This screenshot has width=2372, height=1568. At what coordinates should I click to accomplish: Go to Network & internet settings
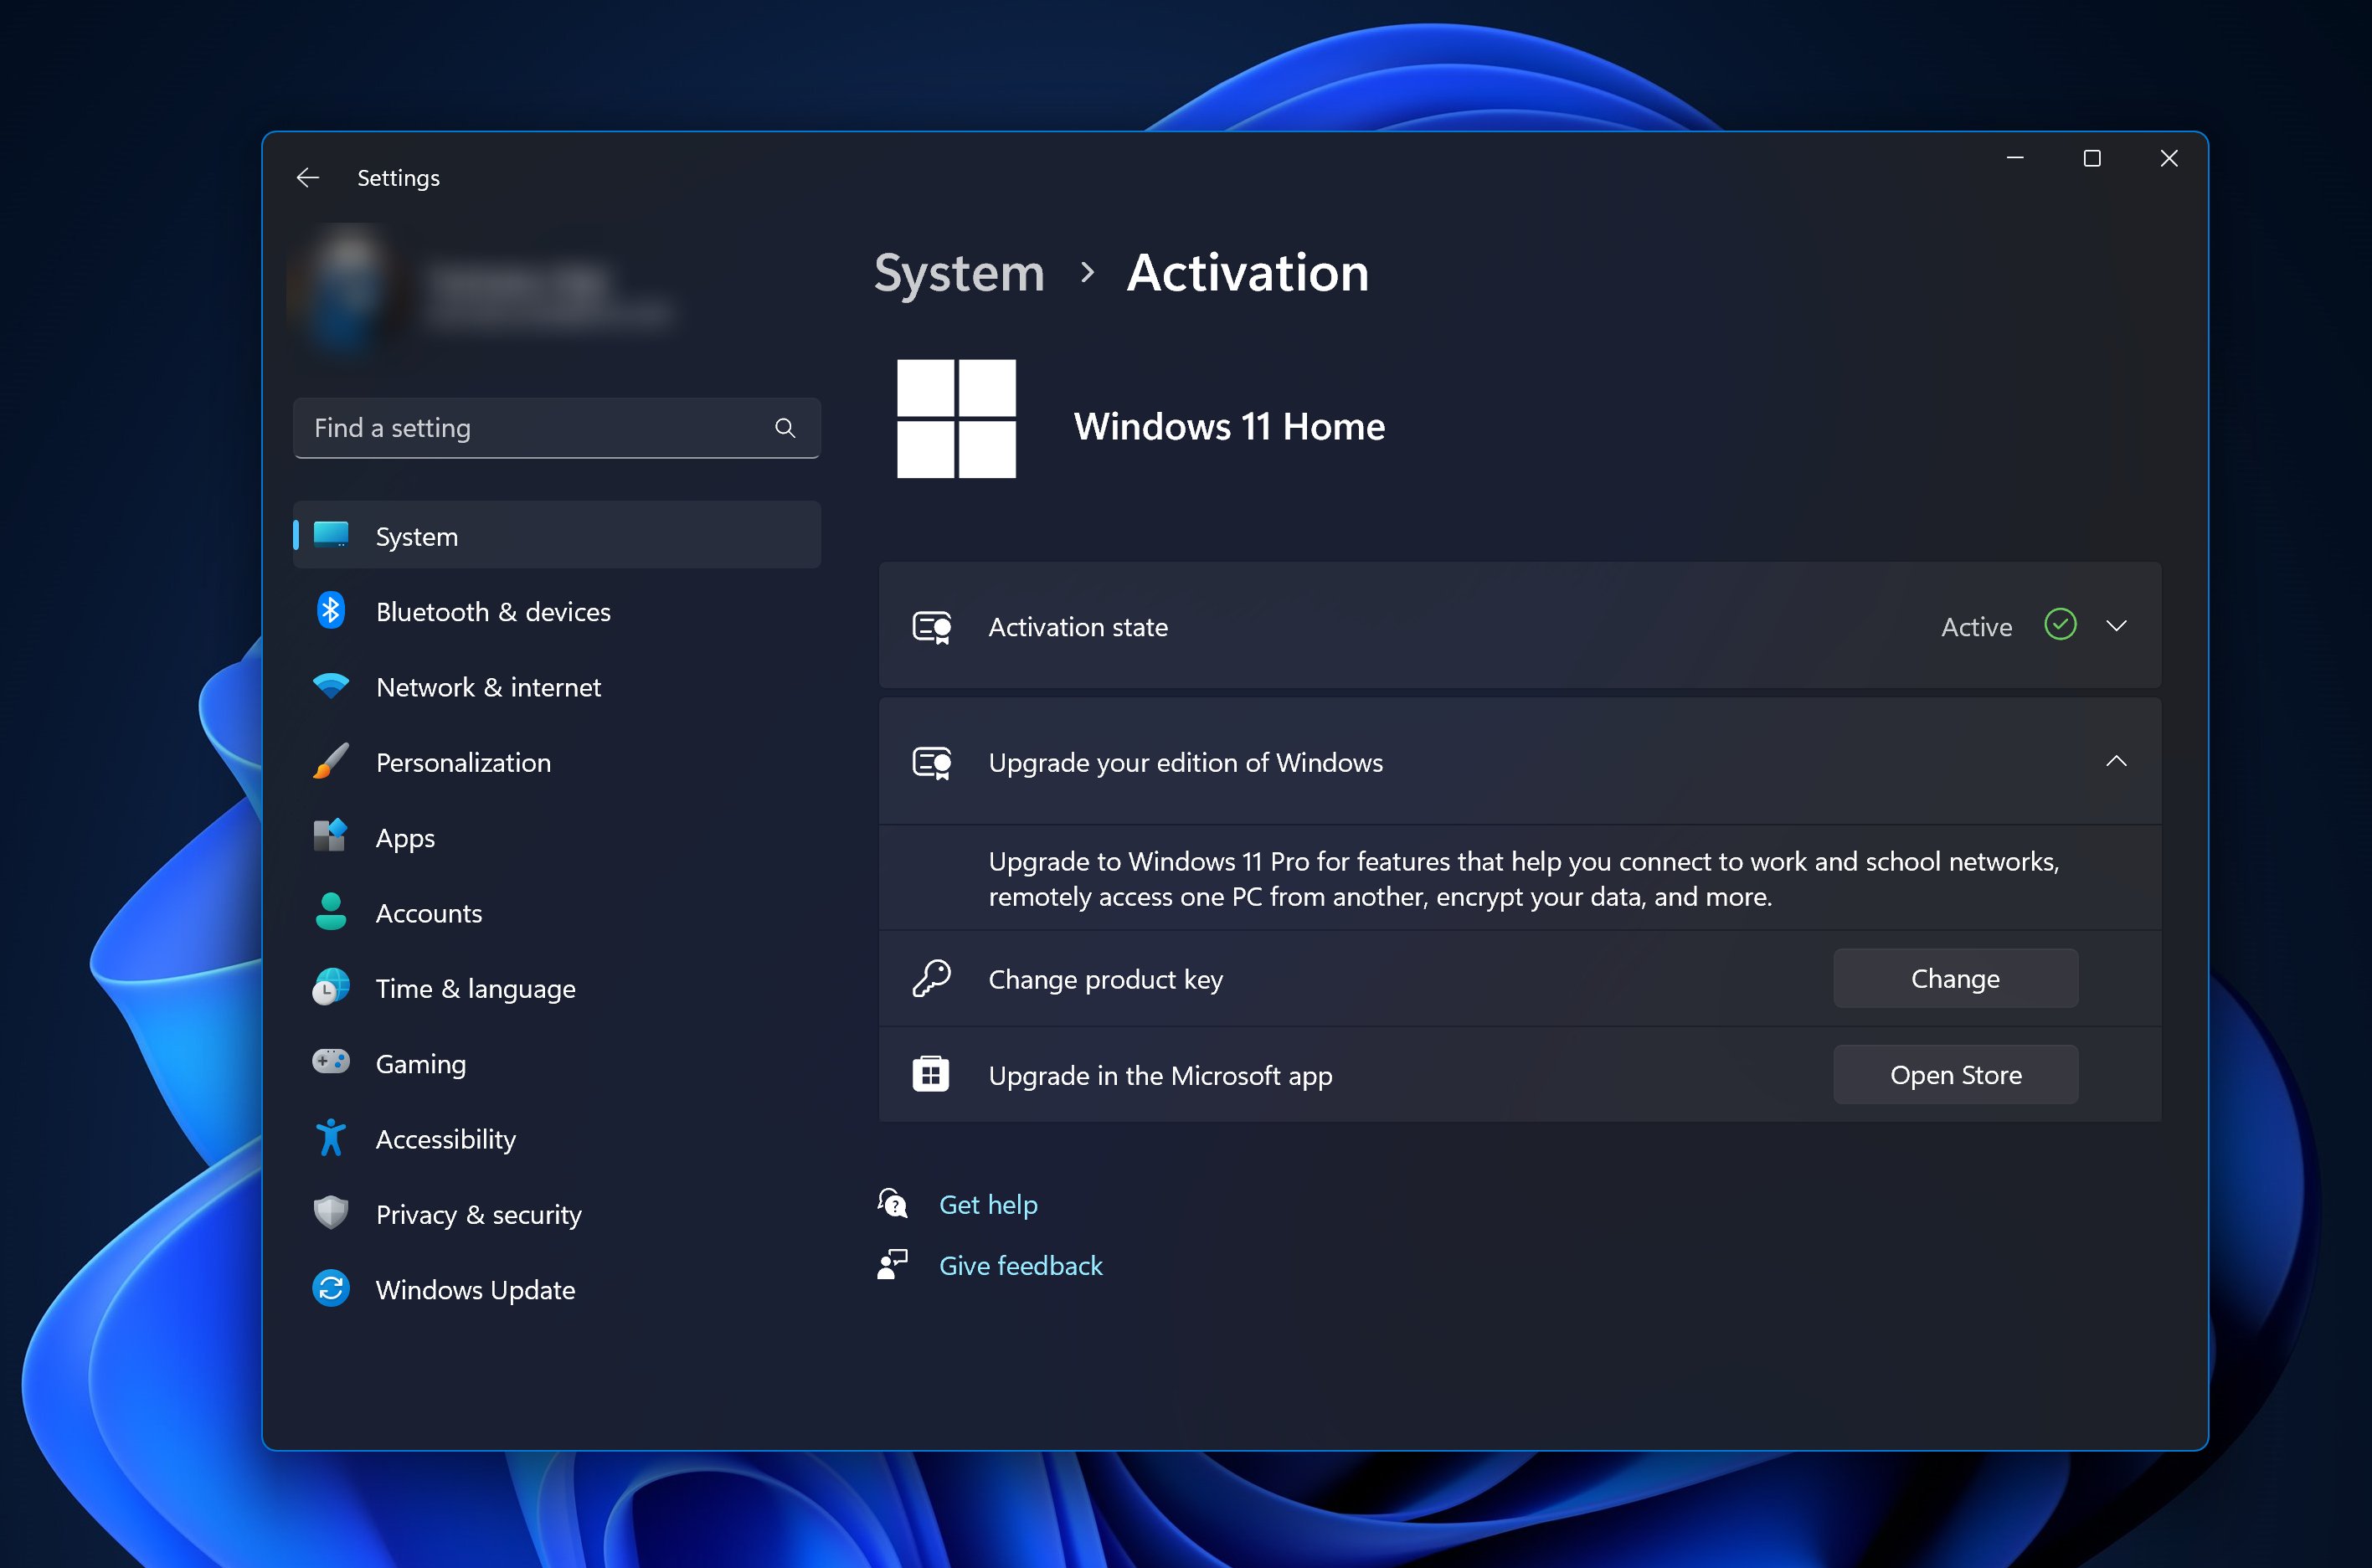click(557, 686)
